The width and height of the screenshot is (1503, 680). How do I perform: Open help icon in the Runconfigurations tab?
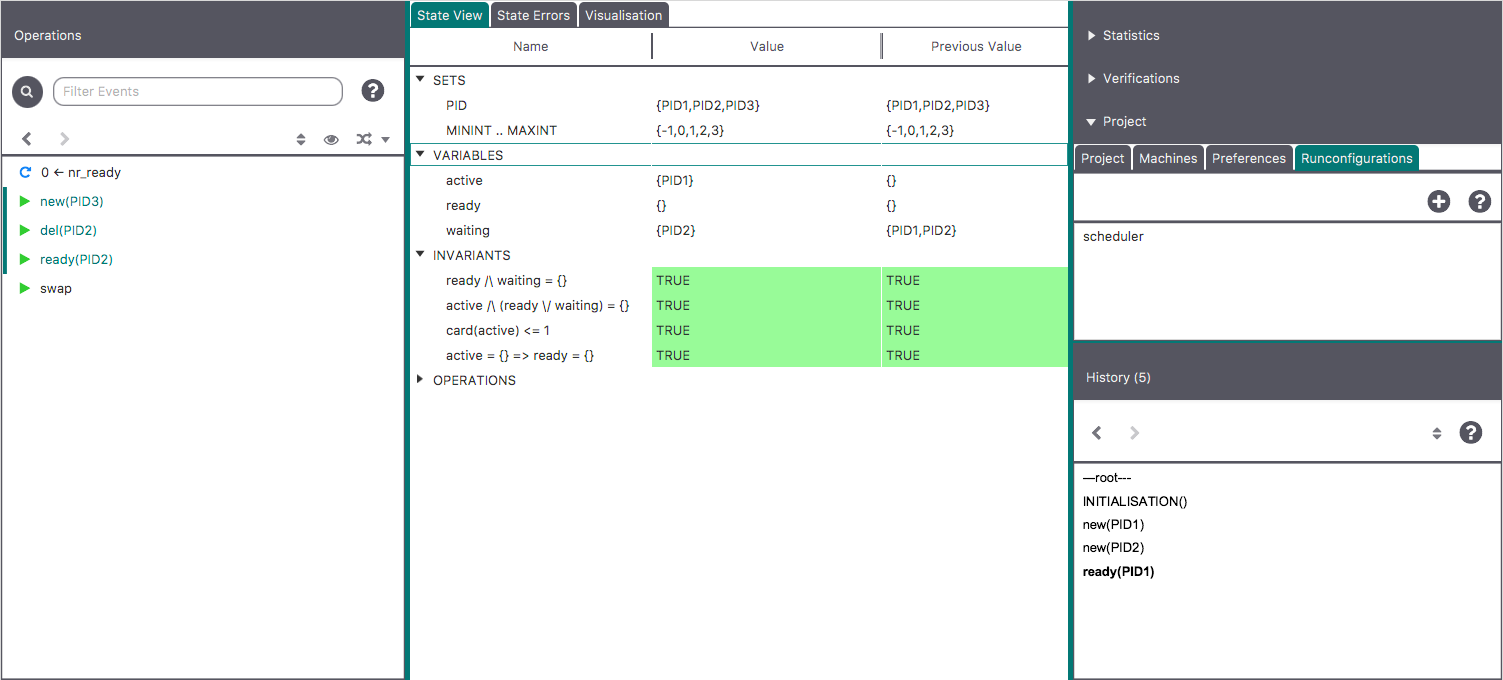coord(1479,201)
